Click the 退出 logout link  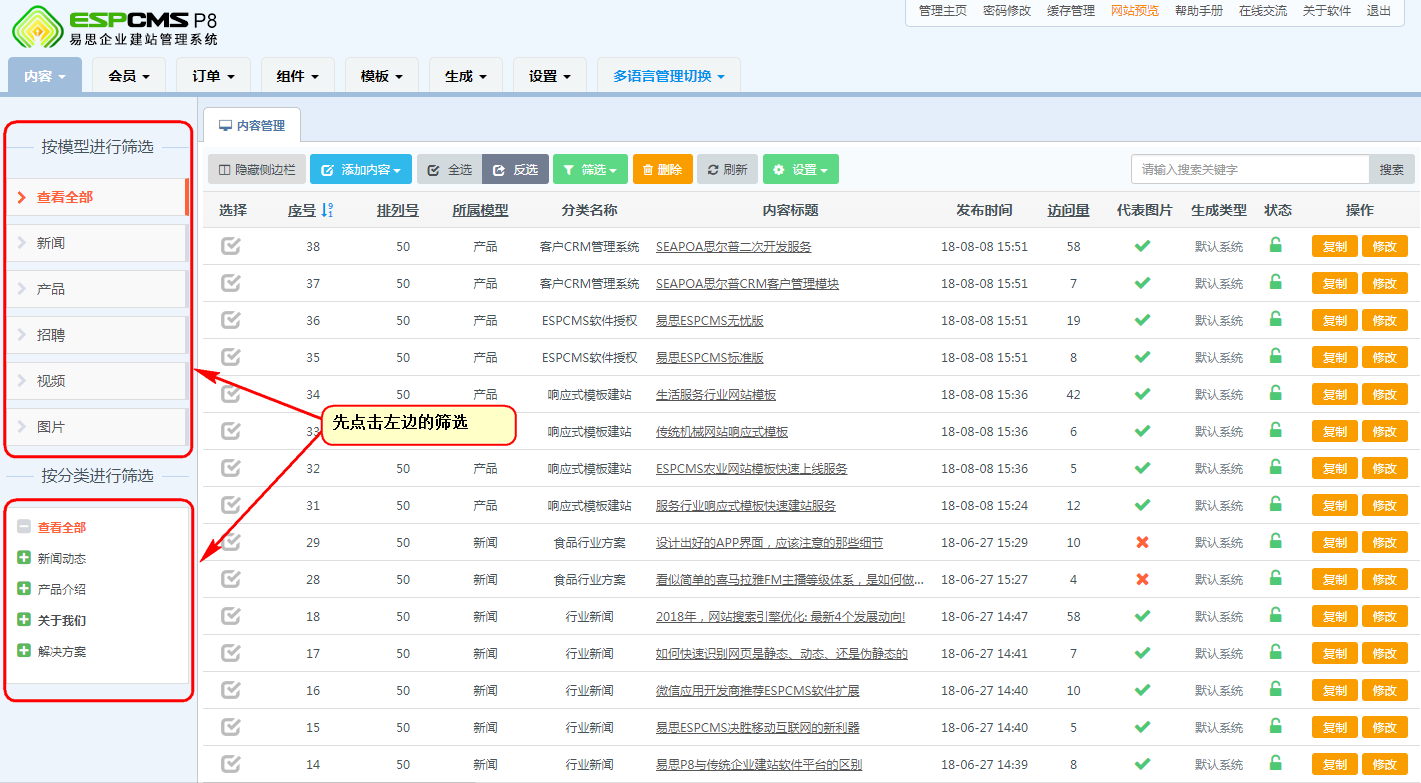(1379, 11)
